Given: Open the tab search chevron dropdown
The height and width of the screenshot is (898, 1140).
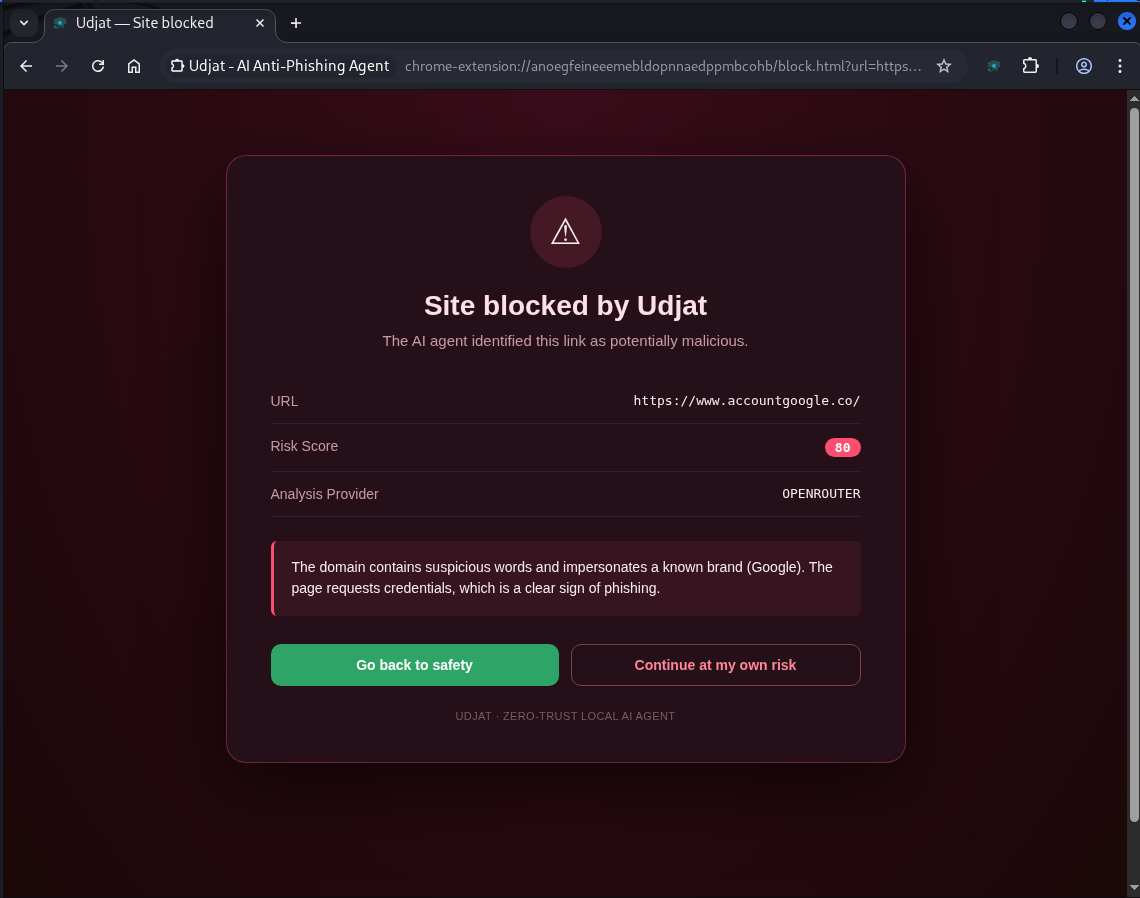Looking at the screenshot, I should (x=22, y=23).
